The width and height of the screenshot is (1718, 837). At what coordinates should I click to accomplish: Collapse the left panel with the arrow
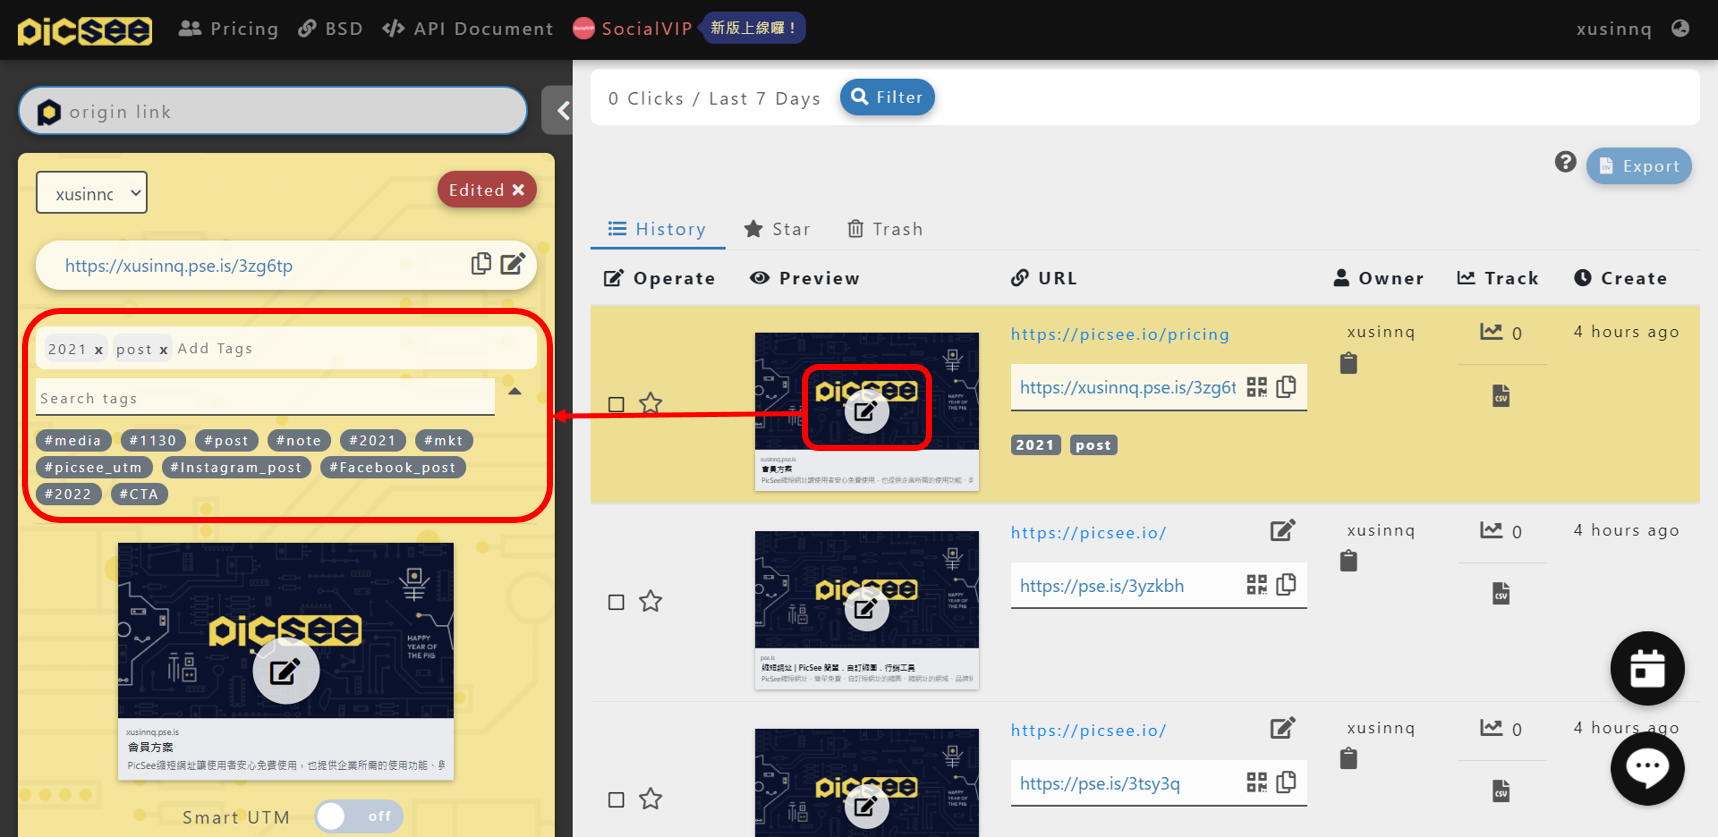coord(562,111)
